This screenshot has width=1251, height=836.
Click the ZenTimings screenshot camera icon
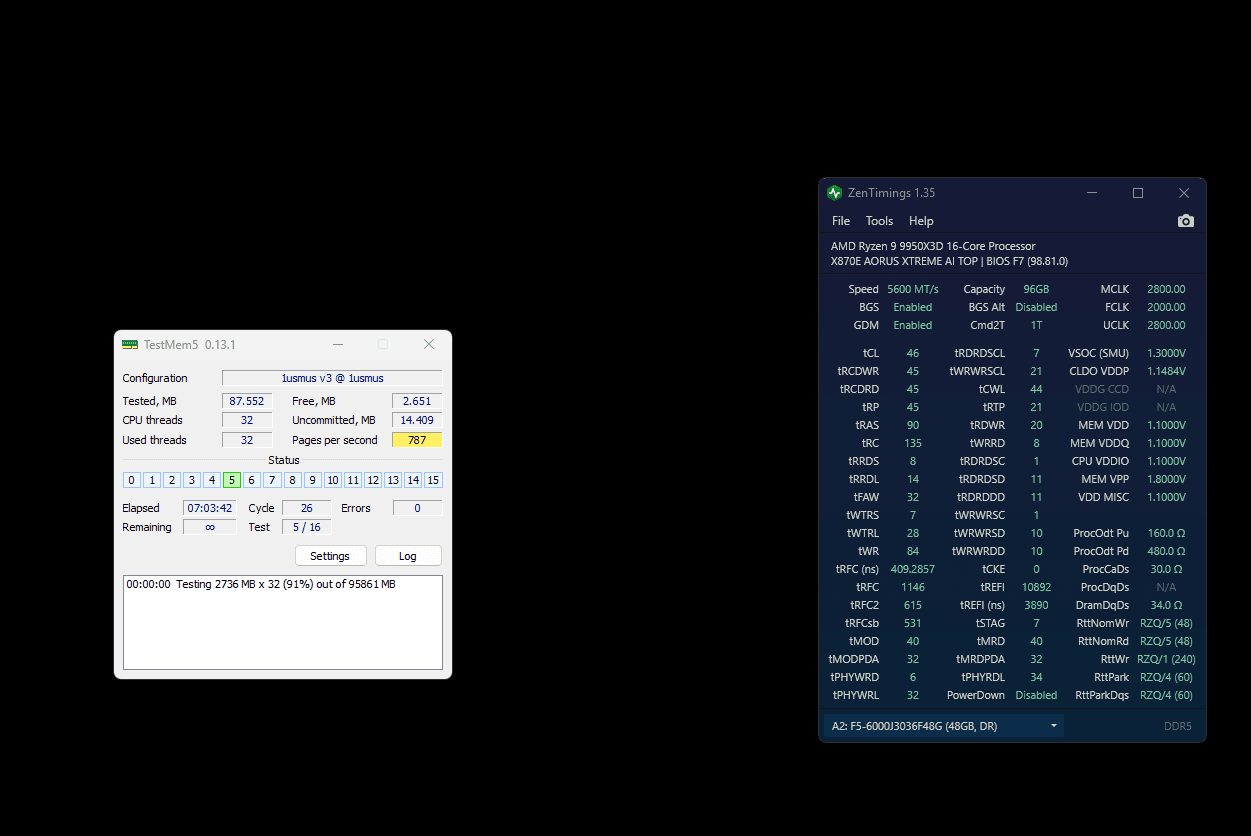click(1186, 221)
